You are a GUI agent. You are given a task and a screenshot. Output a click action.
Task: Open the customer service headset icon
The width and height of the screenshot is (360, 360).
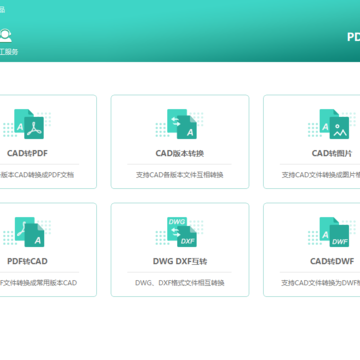5,35
